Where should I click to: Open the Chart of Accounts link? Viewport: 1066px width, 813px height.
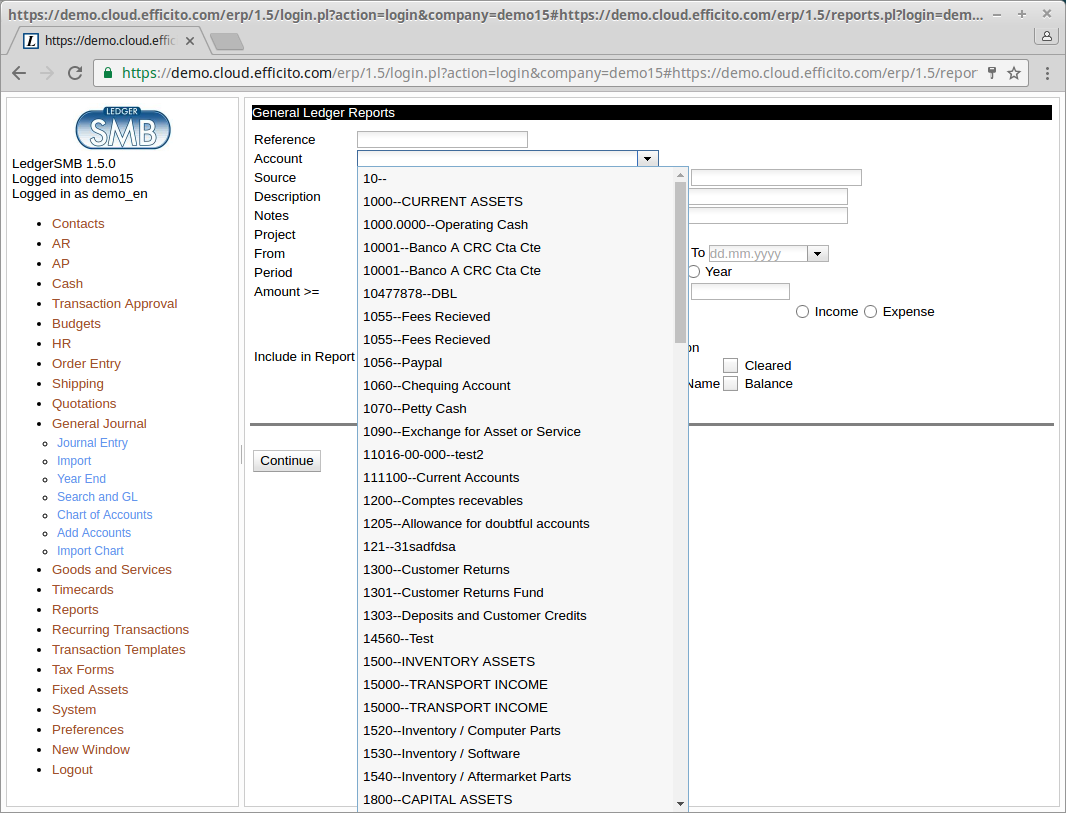coord(105,515)
